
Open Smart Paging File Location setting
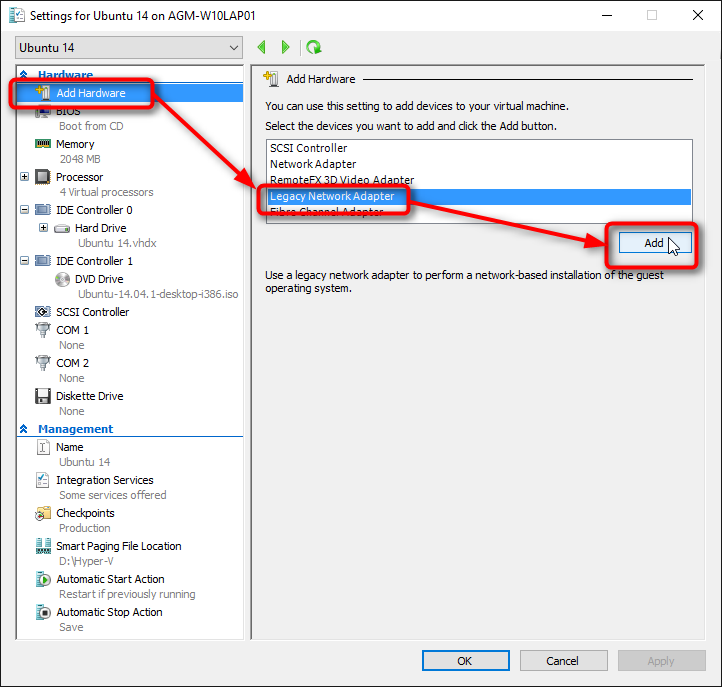pyautogui.click(x=119, y=547)
